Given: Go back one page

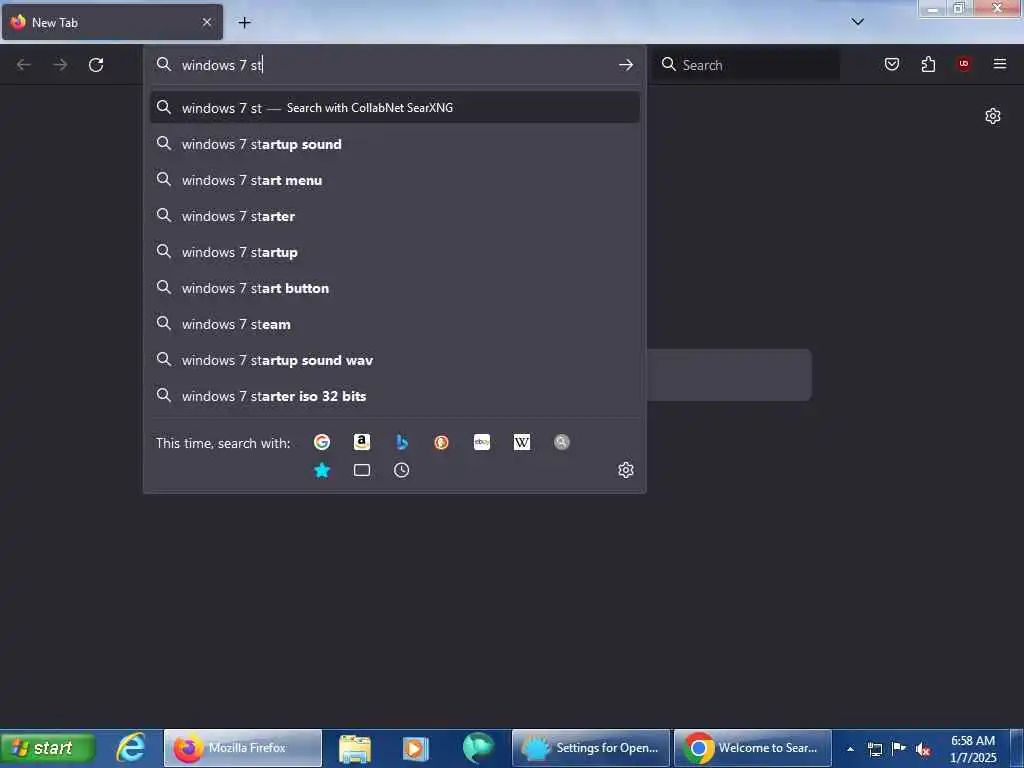Looking at the screenshot, I should point(24,65).
